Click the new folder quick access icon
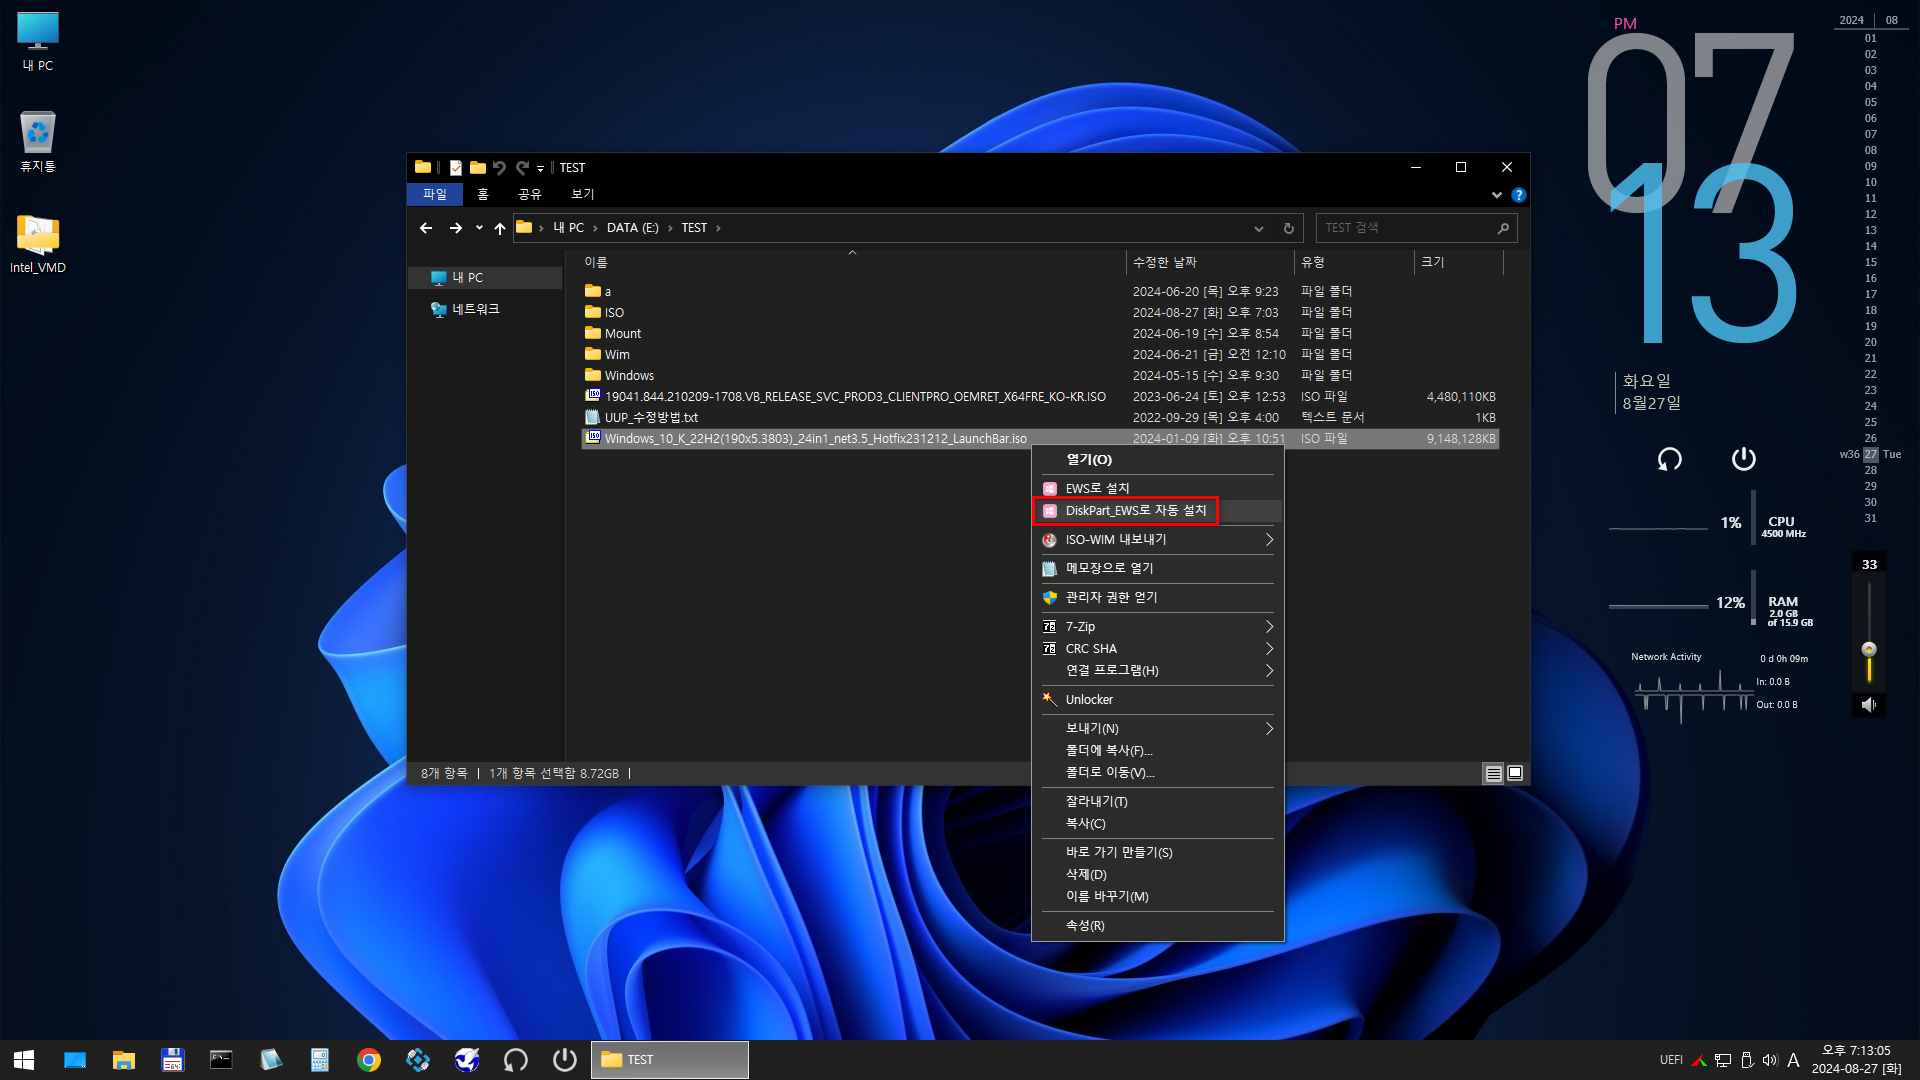The image size is (1920, 1080). click(x=478, y=168)
